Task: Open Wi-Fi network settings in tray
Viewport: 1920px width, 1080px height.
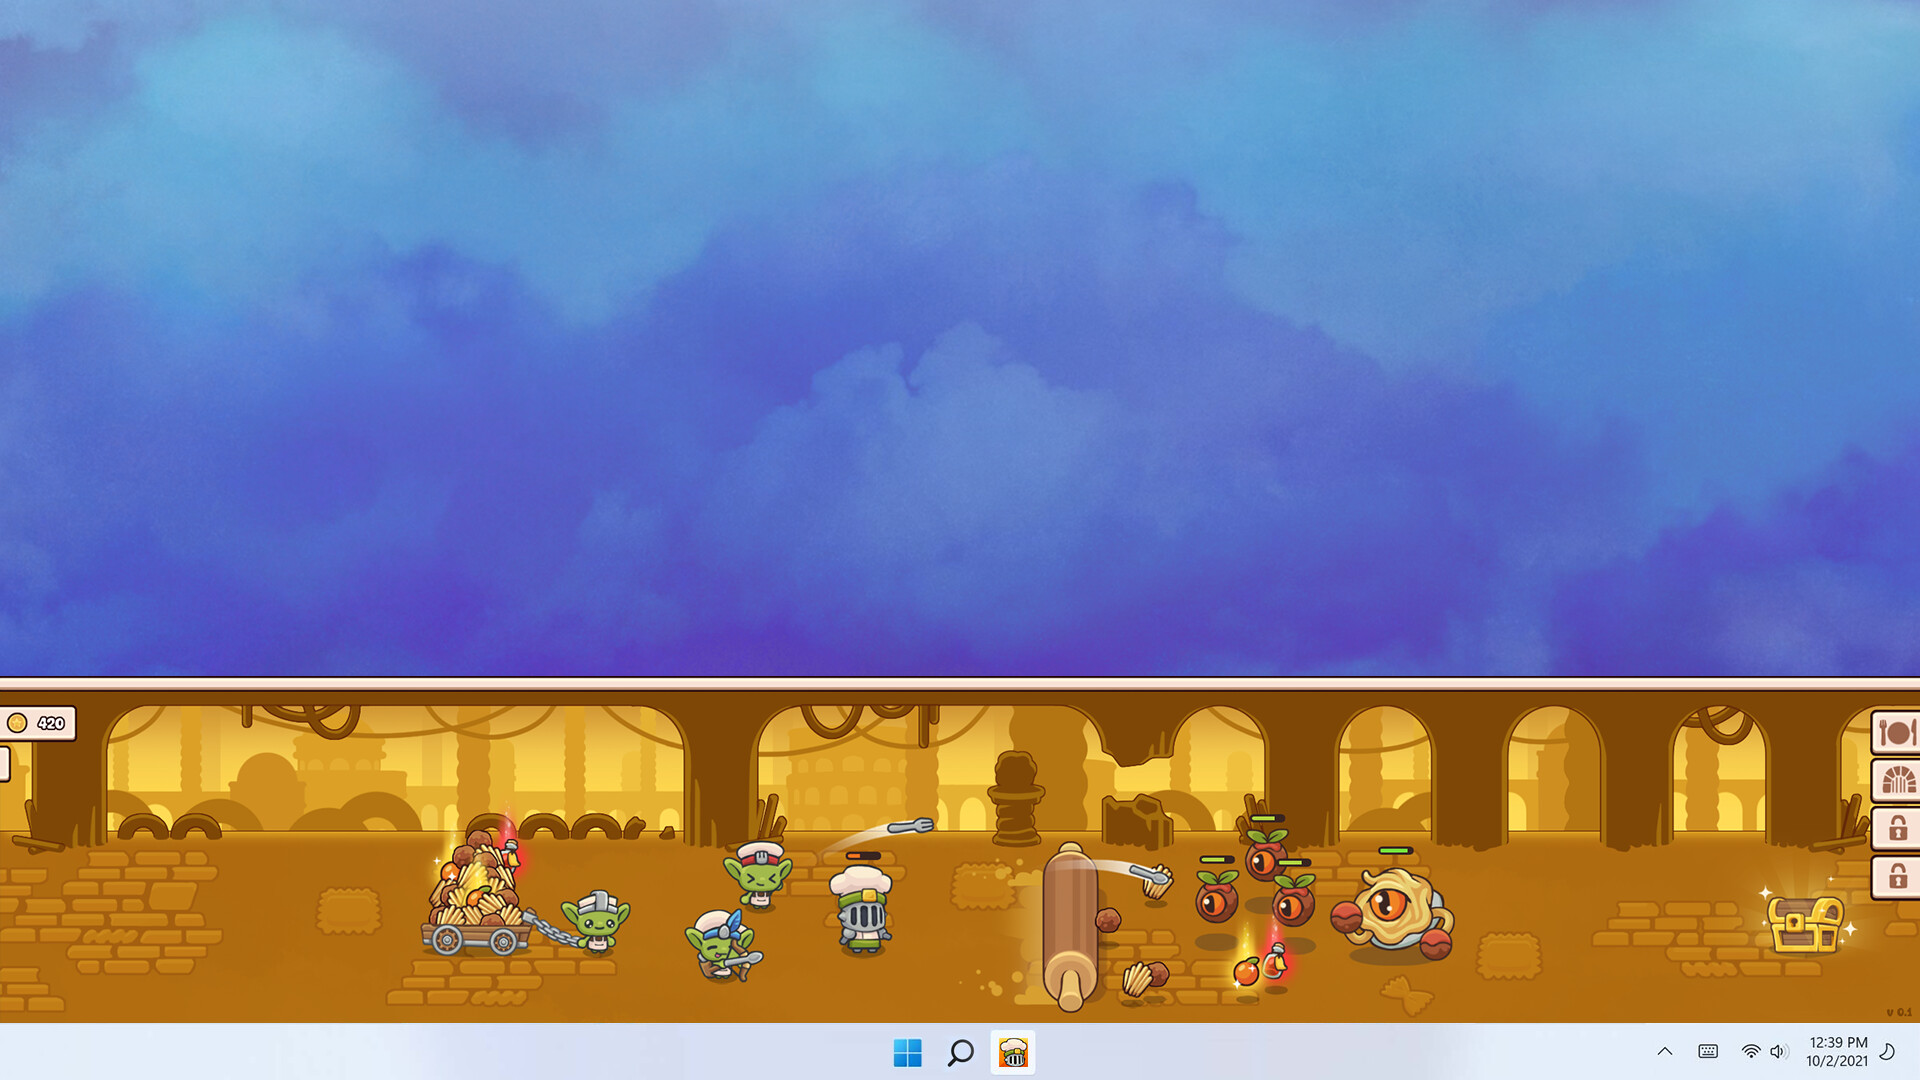Action: tap(1751, 1051)
